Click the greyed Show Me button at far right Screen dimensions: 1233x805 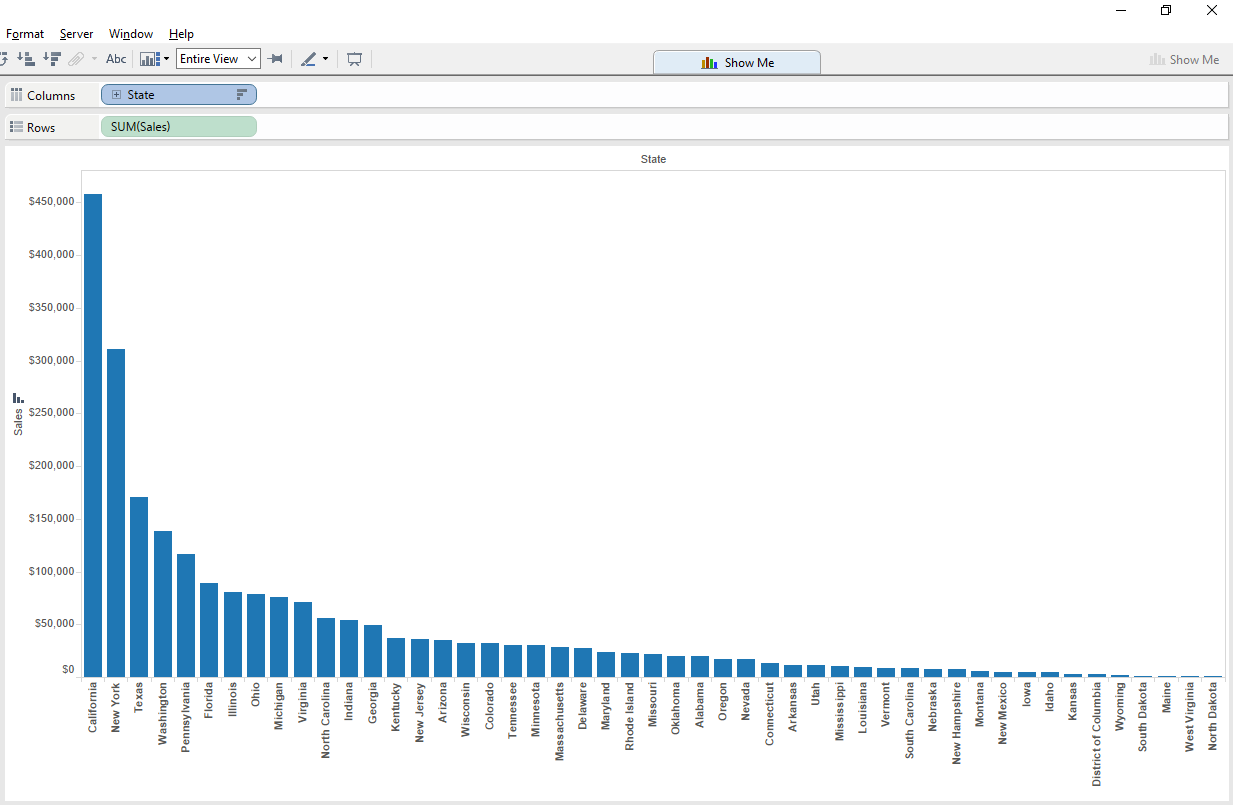tap(1184, 60)
